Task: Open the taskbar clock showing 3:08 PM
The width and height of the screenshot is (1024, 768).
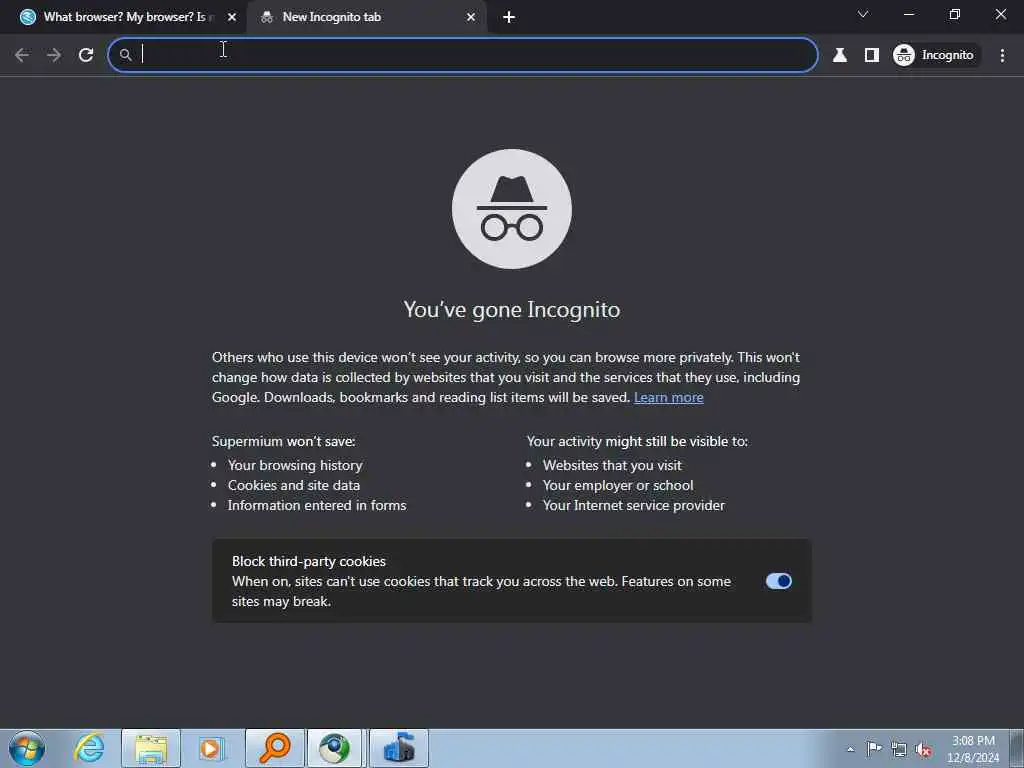Action: coord(973,749)
